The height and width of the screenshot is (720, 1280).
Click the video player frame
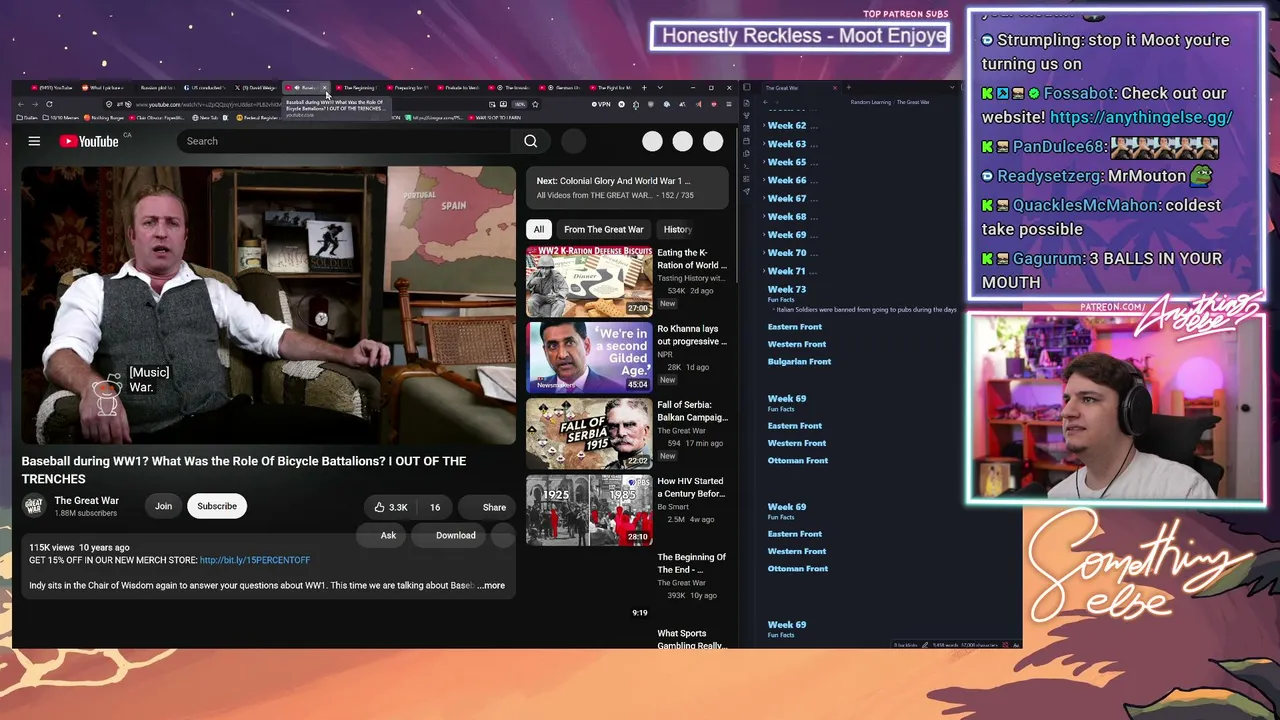(269, 306)
